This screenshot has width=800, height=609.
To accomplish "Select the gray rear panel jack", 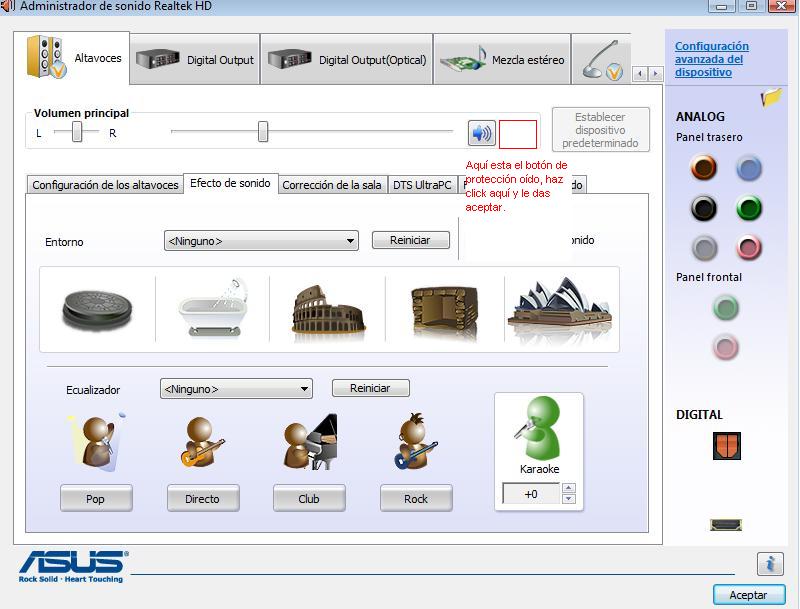I will pyautogui.click(x=704, y=248).
